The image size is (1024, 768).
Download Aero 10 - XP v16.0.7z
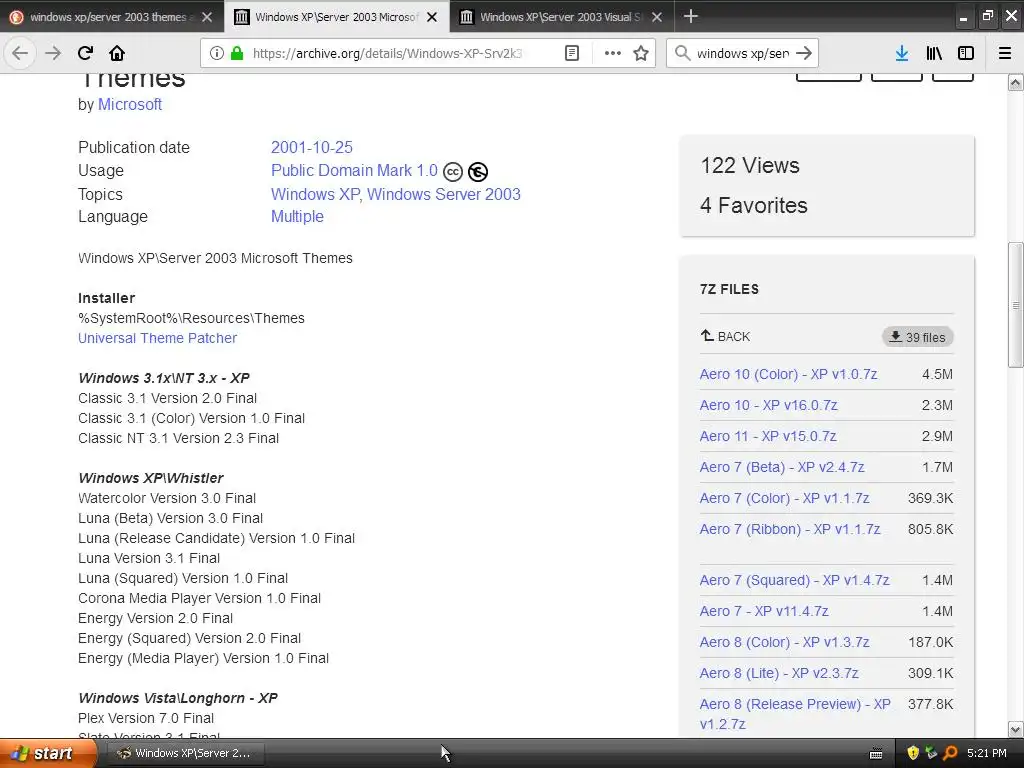768,405
